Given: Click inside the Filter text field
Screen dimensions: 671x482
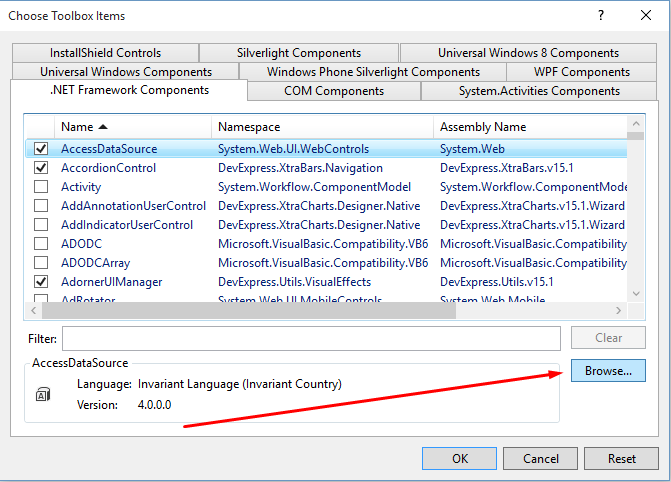Looking at the screenshot, I should (312, 338).
